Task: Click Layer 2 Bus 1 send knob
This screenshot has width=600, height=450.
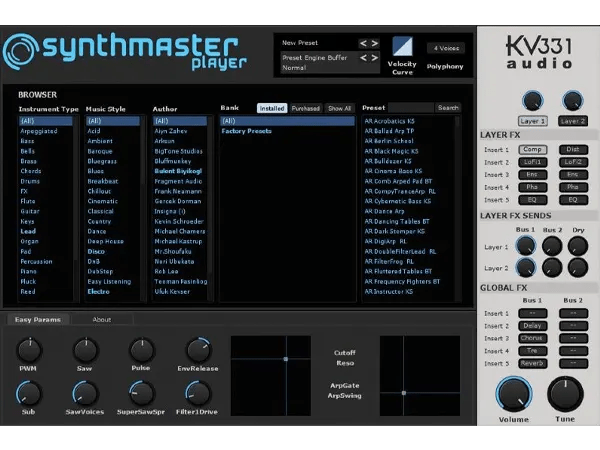Action: pos(525,267)
